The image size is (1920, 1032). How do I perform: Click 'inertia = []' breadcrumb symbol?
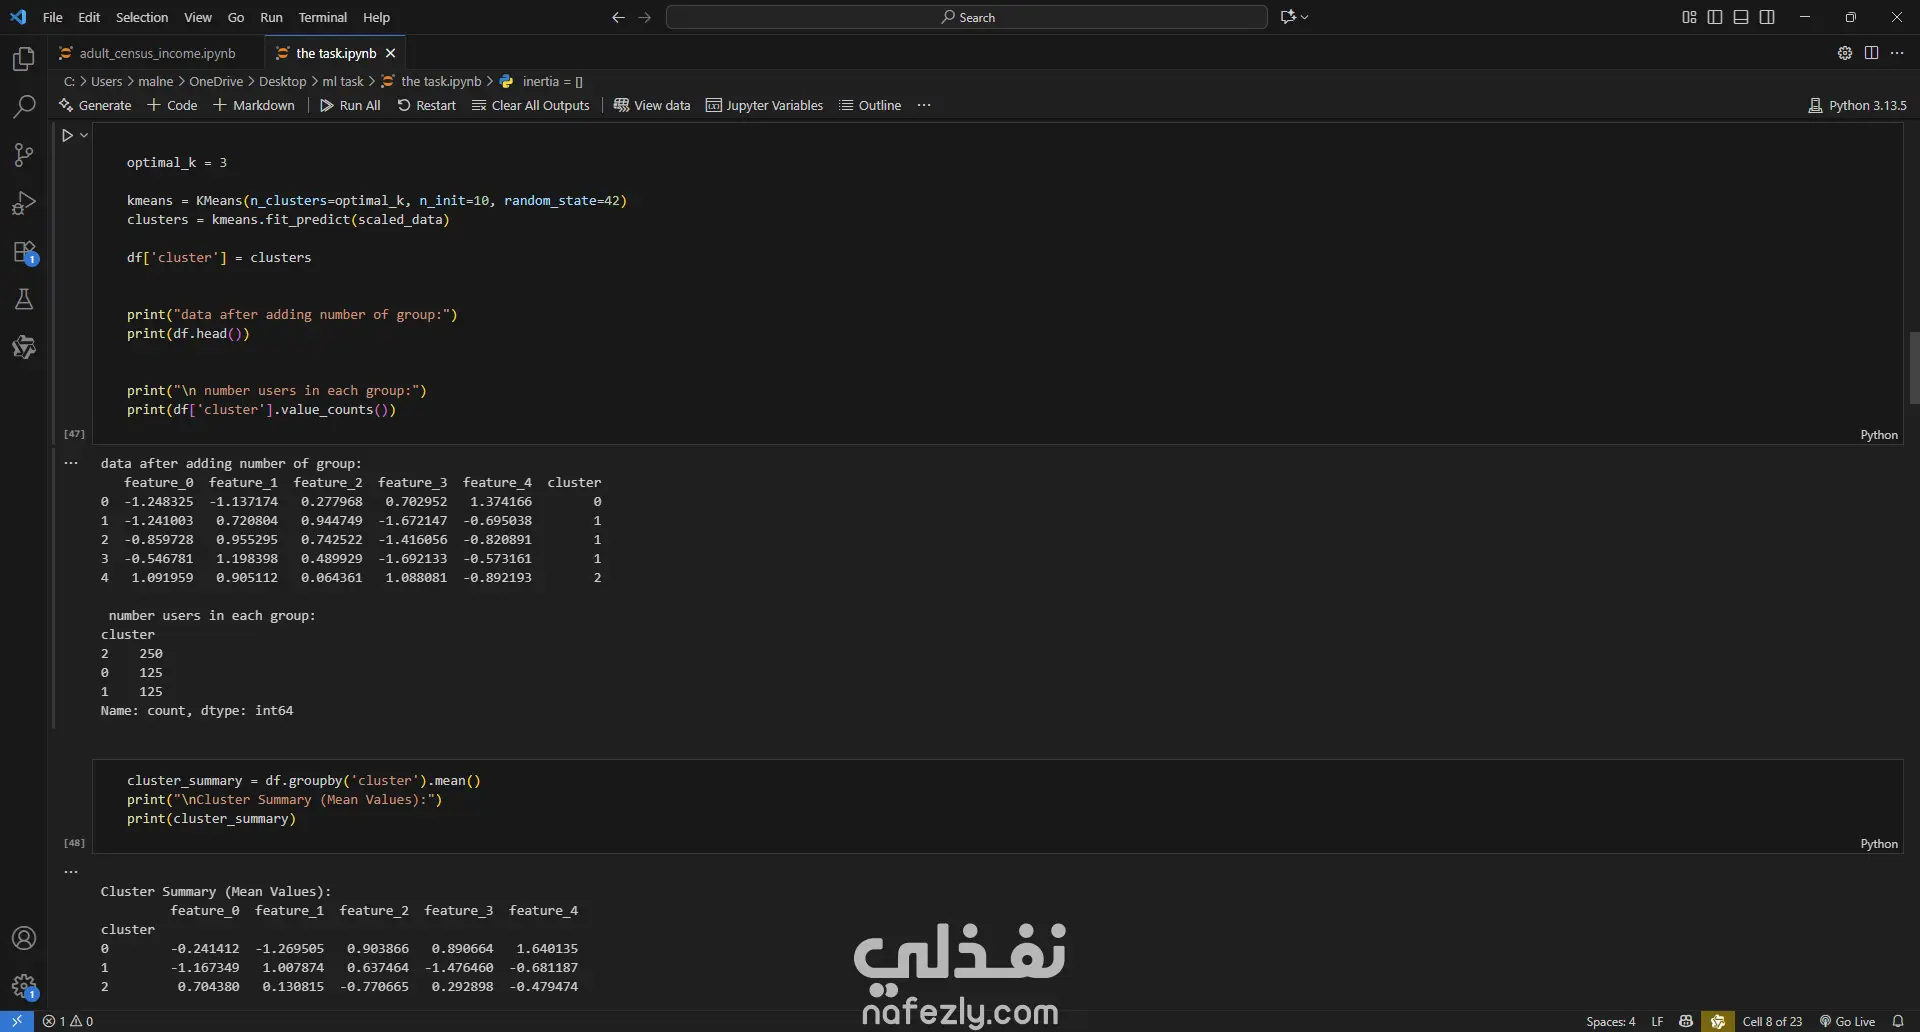point(552,81)
